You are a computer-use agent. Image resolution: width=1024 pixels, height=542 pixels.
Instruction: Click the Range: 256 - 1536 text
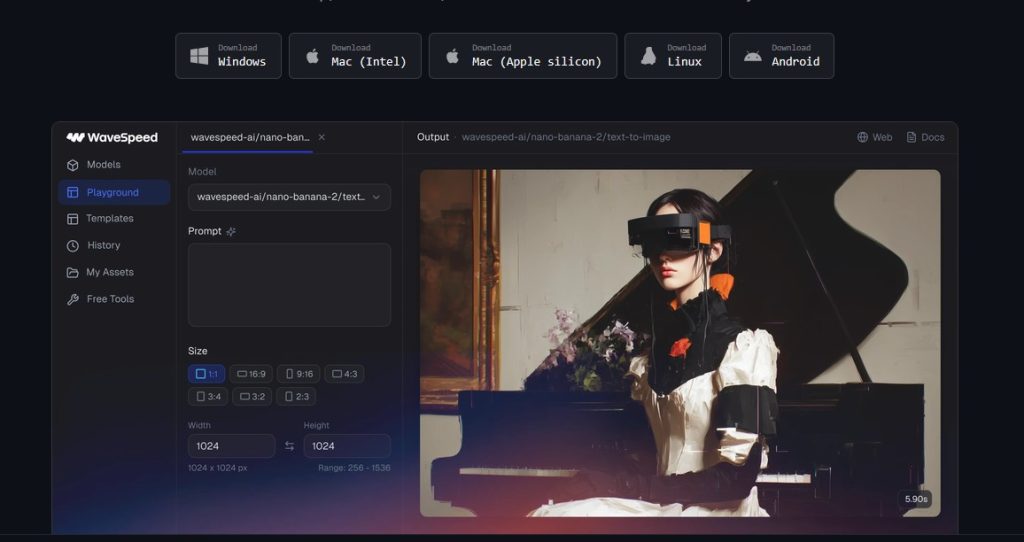[x=354, y=468]
